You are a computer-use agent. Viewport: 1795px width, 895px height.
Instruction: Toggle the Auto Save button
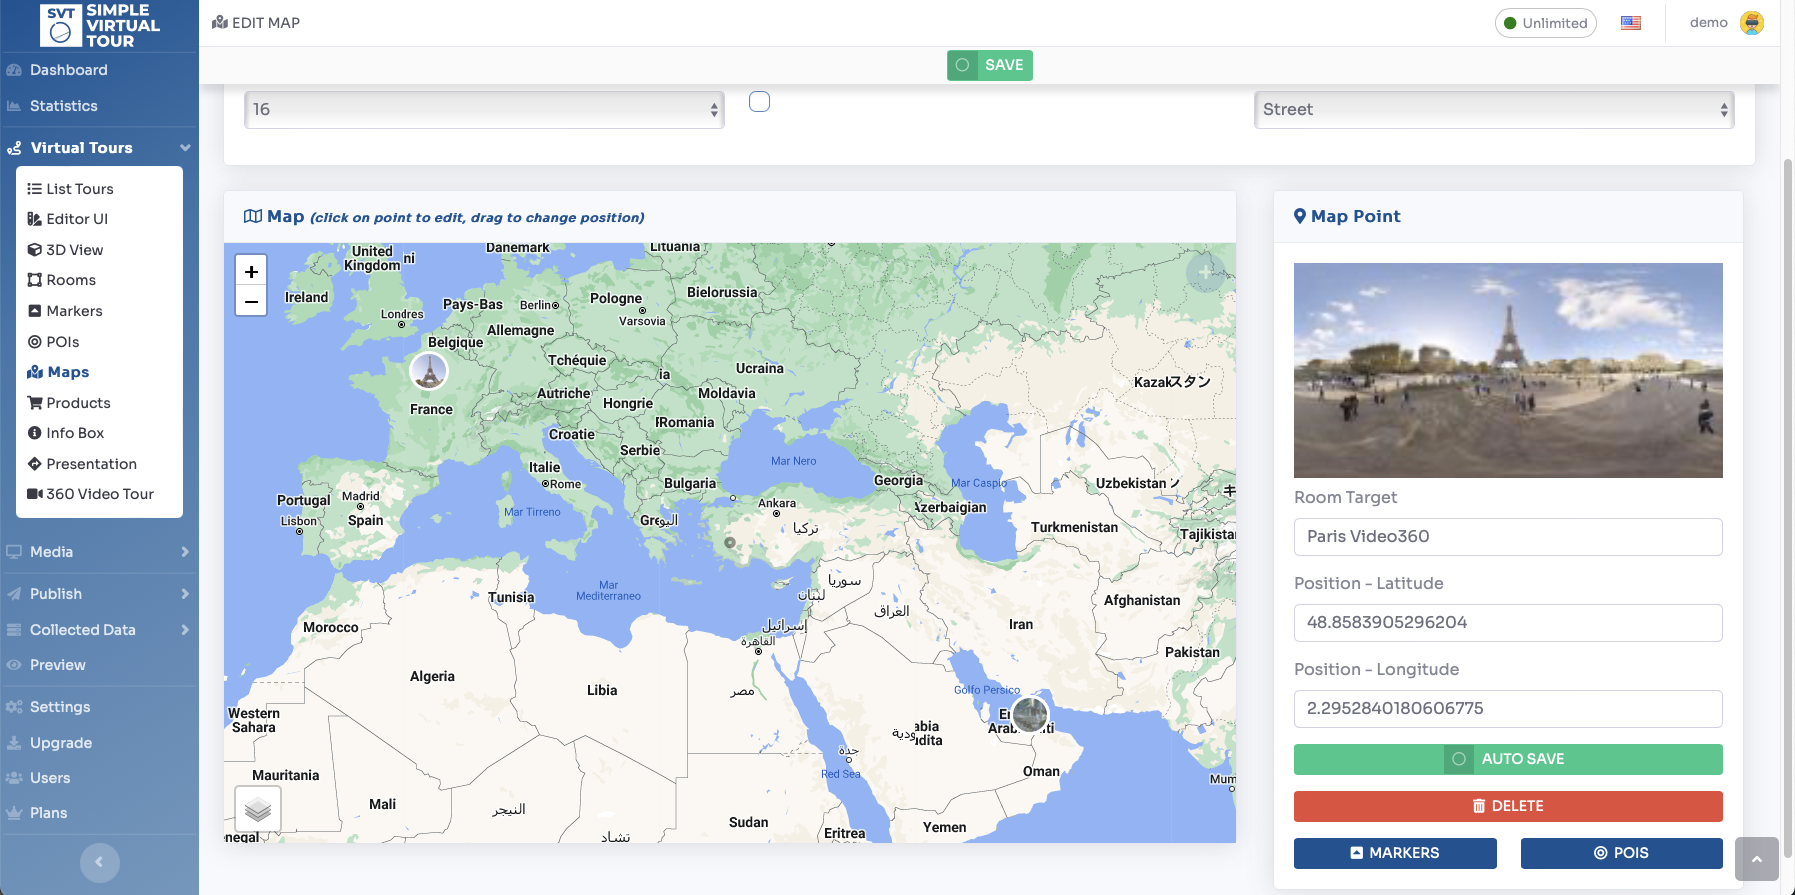pos(1507,759)
